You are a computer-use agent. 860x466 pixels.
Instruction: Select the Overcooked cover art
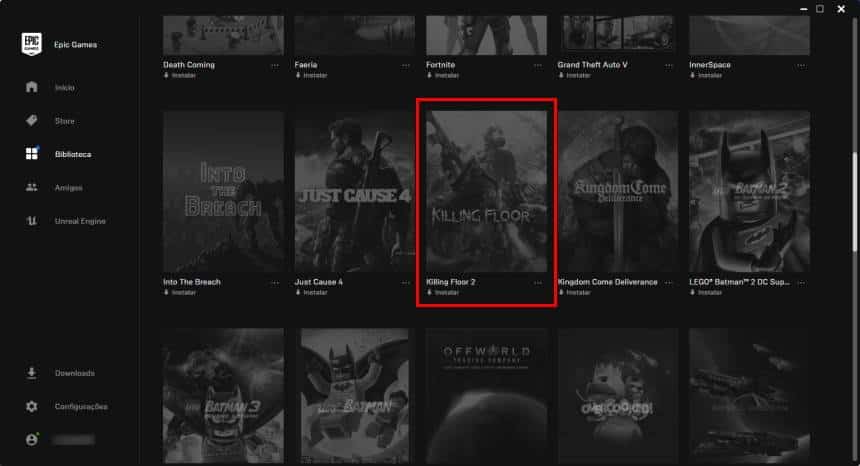click(618, 396)
